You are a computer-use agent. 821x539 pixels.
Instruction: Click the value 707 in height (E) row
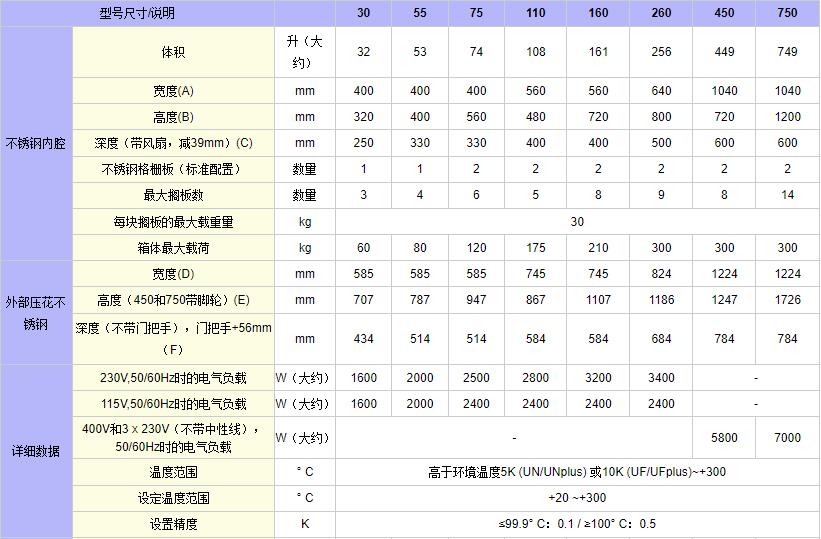coord(363,300)
